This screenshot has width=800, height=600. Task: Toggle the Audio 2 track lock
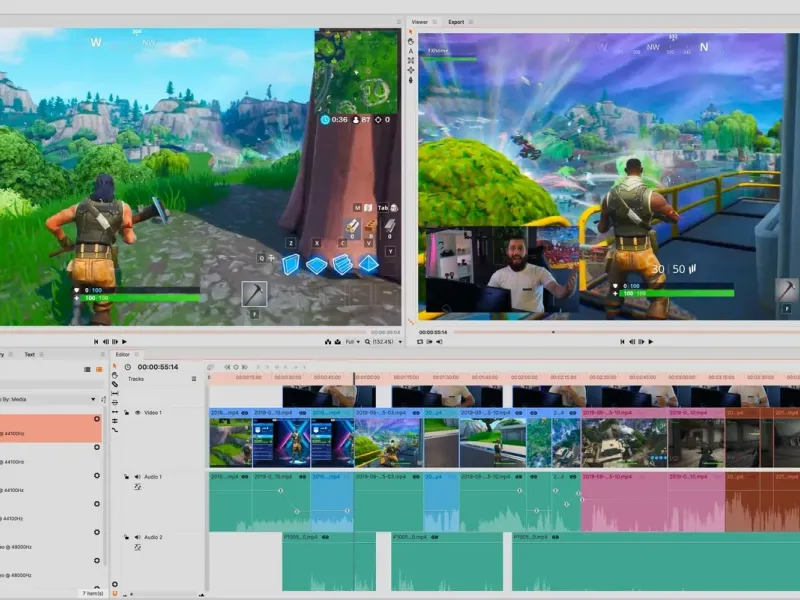[x=127, y=537]
